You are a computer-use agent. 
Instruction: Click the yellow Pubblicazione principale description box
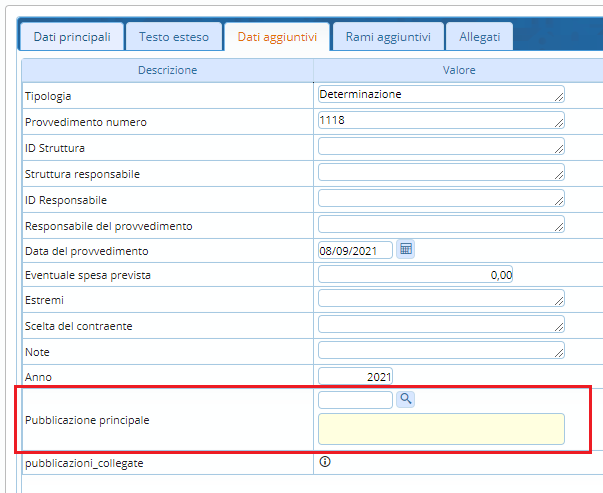(440, 429)
